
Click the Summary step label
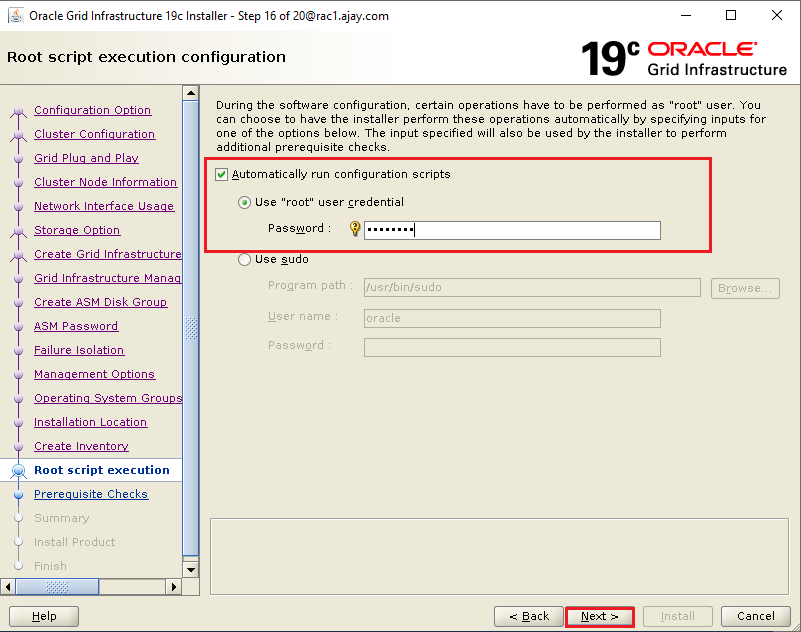click(x=61, y=519)
